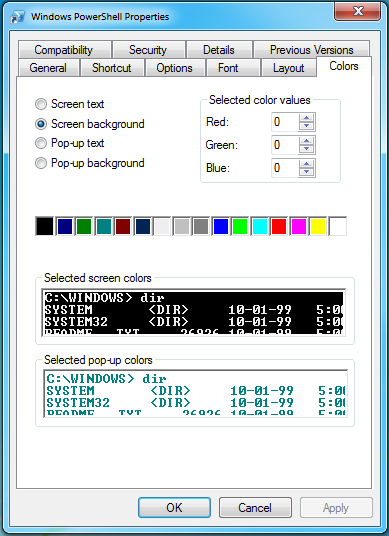Click the selected screen colors preview
Image resolution: width=389 pixels, height=536 pixels.
[193, 312]
